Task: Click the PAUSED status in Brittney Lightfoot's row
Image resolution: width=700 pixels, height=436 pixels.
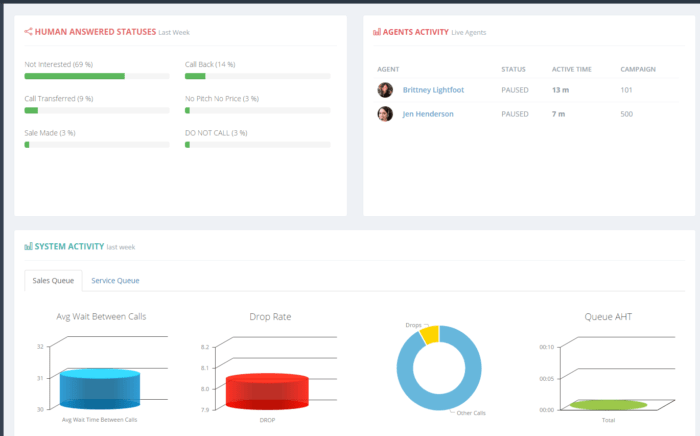Action: (x=515, y=90)
